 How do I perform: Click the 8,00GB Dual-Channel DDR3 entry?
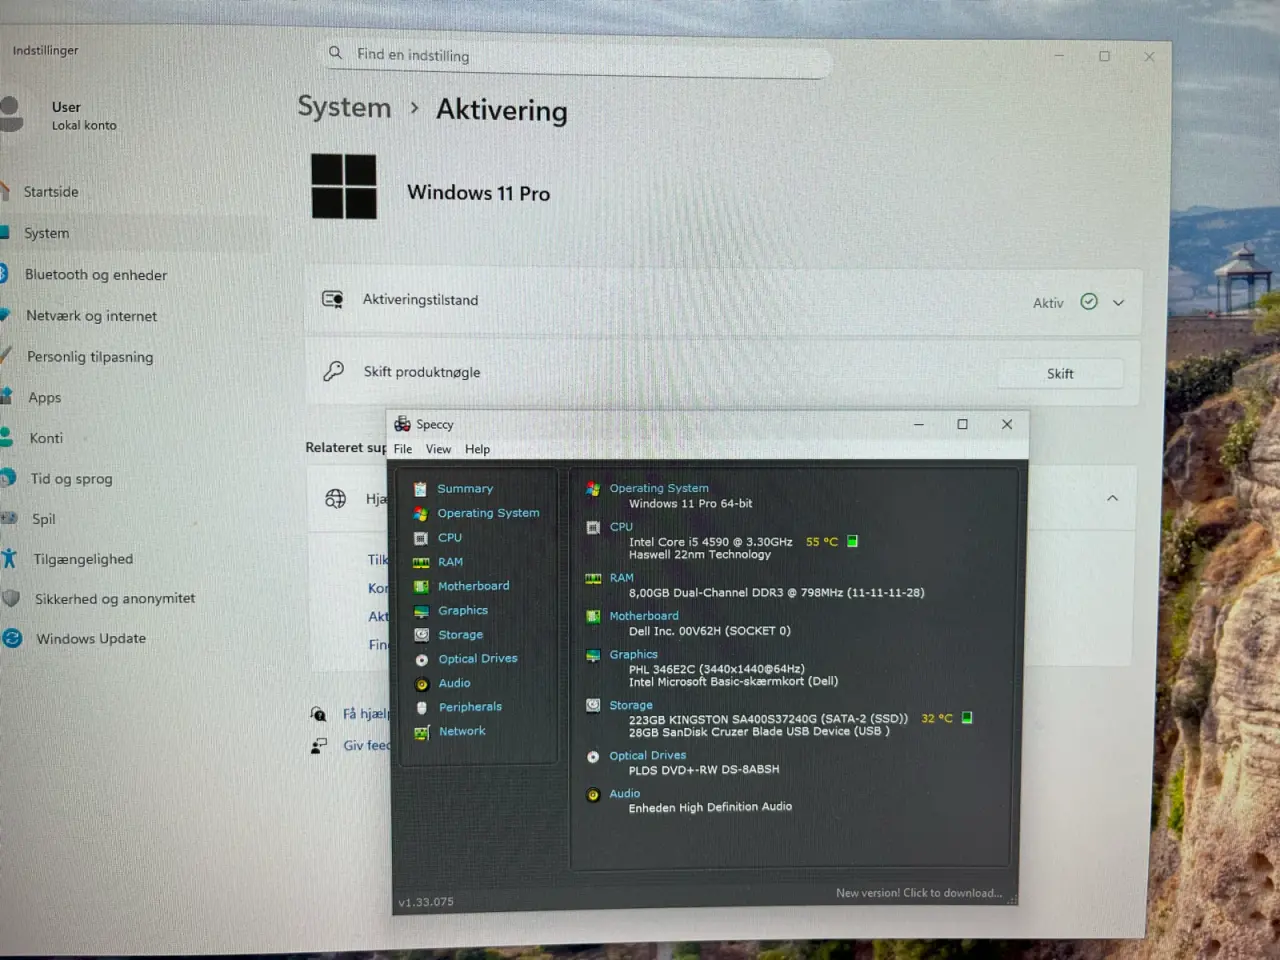point(776,592)
